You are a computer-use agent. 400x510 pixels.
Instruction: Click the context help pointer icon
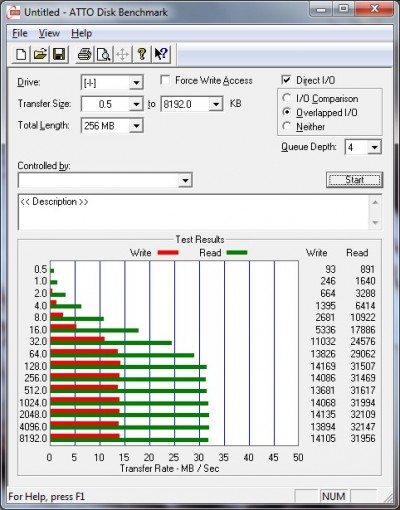tap(161, 54)
